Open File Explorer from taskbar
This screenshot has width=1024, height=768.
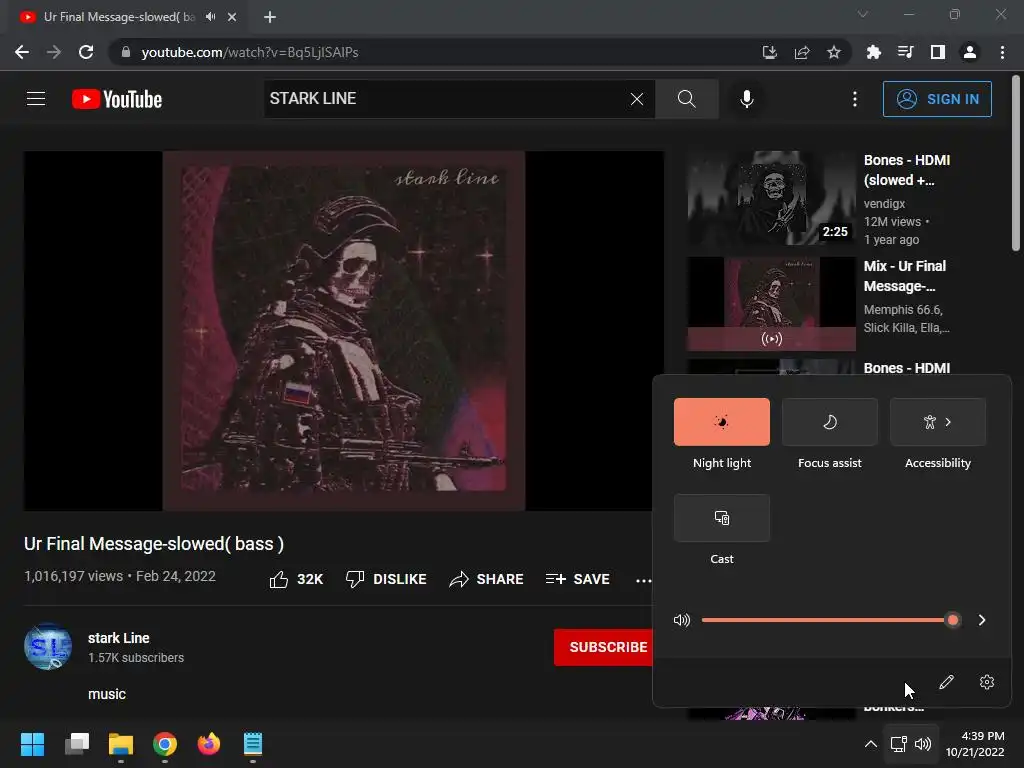click(x=121, y=744)
